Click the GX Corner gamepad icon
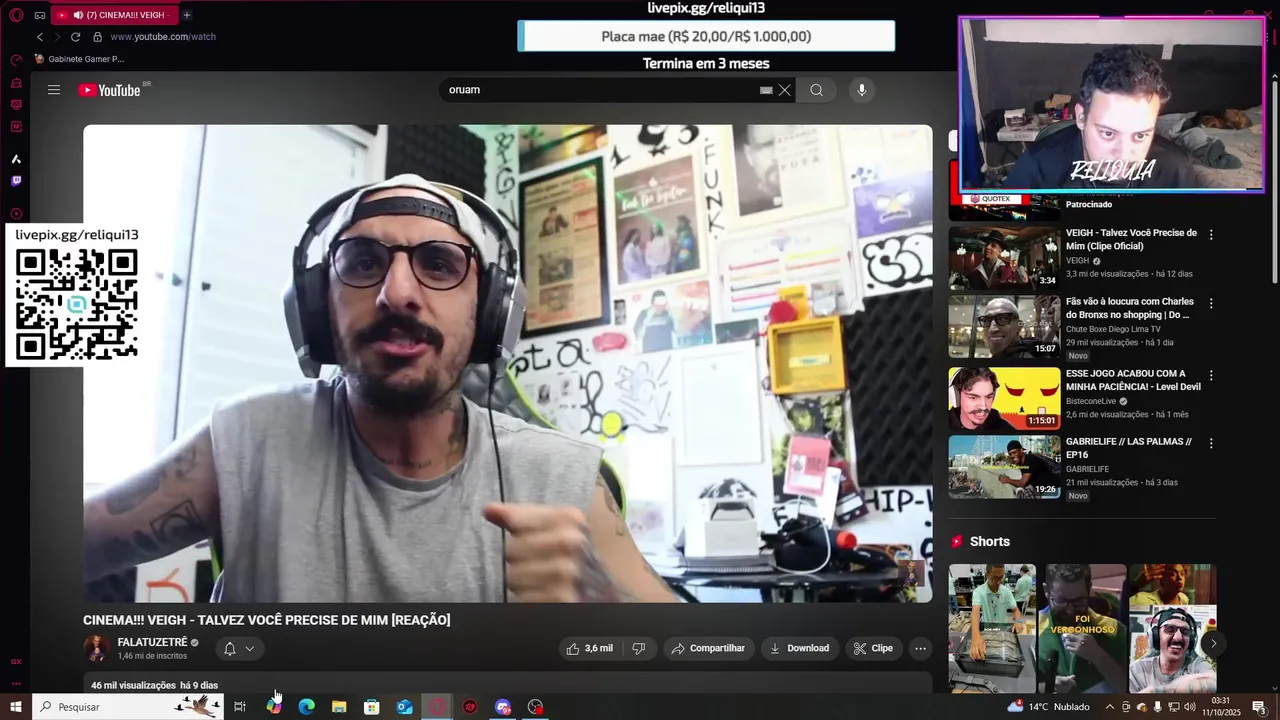Viewport: 1280px width, 720px height. pyautogui.click(x=39, y=15)
